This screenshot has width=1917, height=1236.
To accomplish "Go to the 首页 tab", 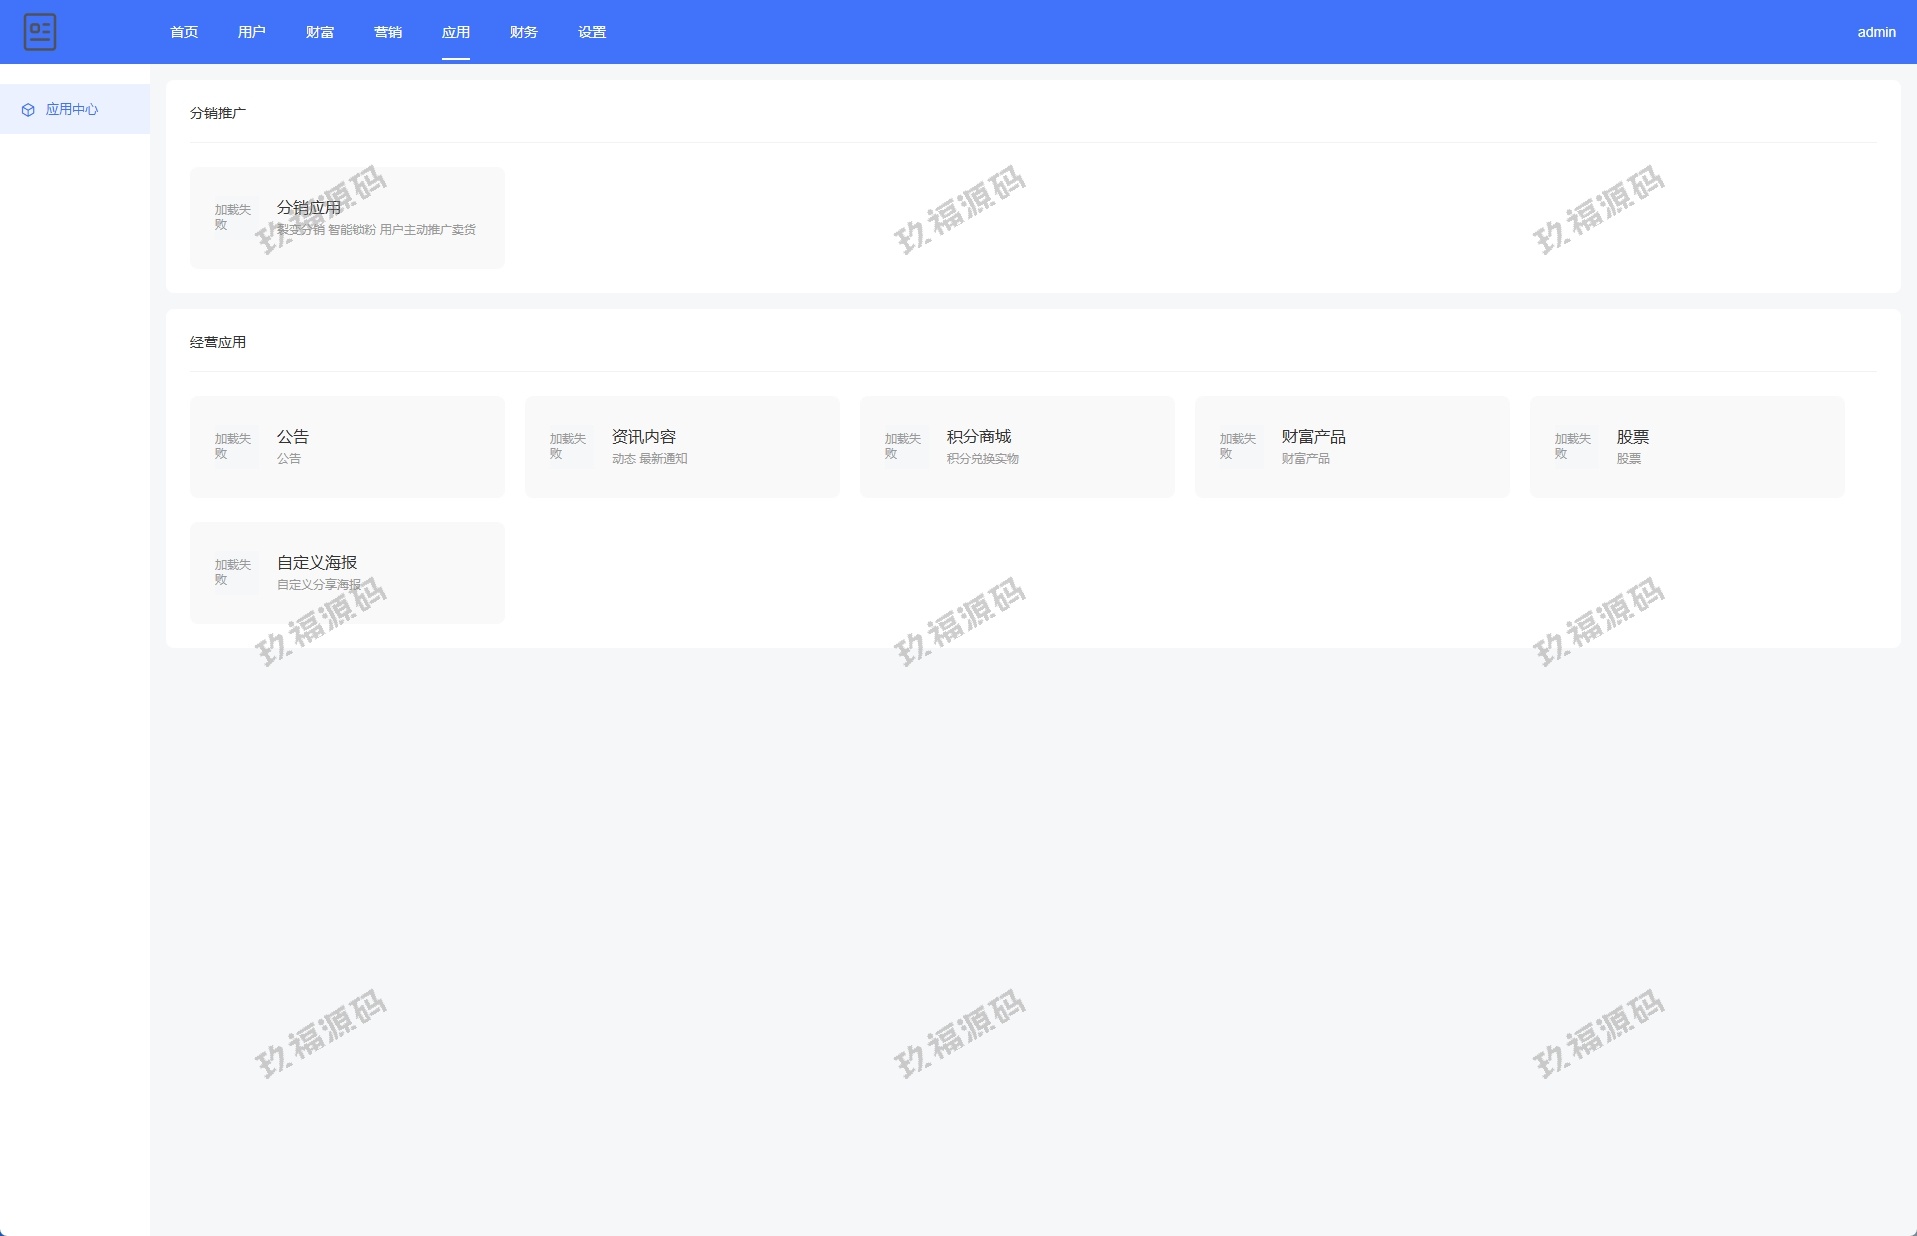I will tap(184, 32).
